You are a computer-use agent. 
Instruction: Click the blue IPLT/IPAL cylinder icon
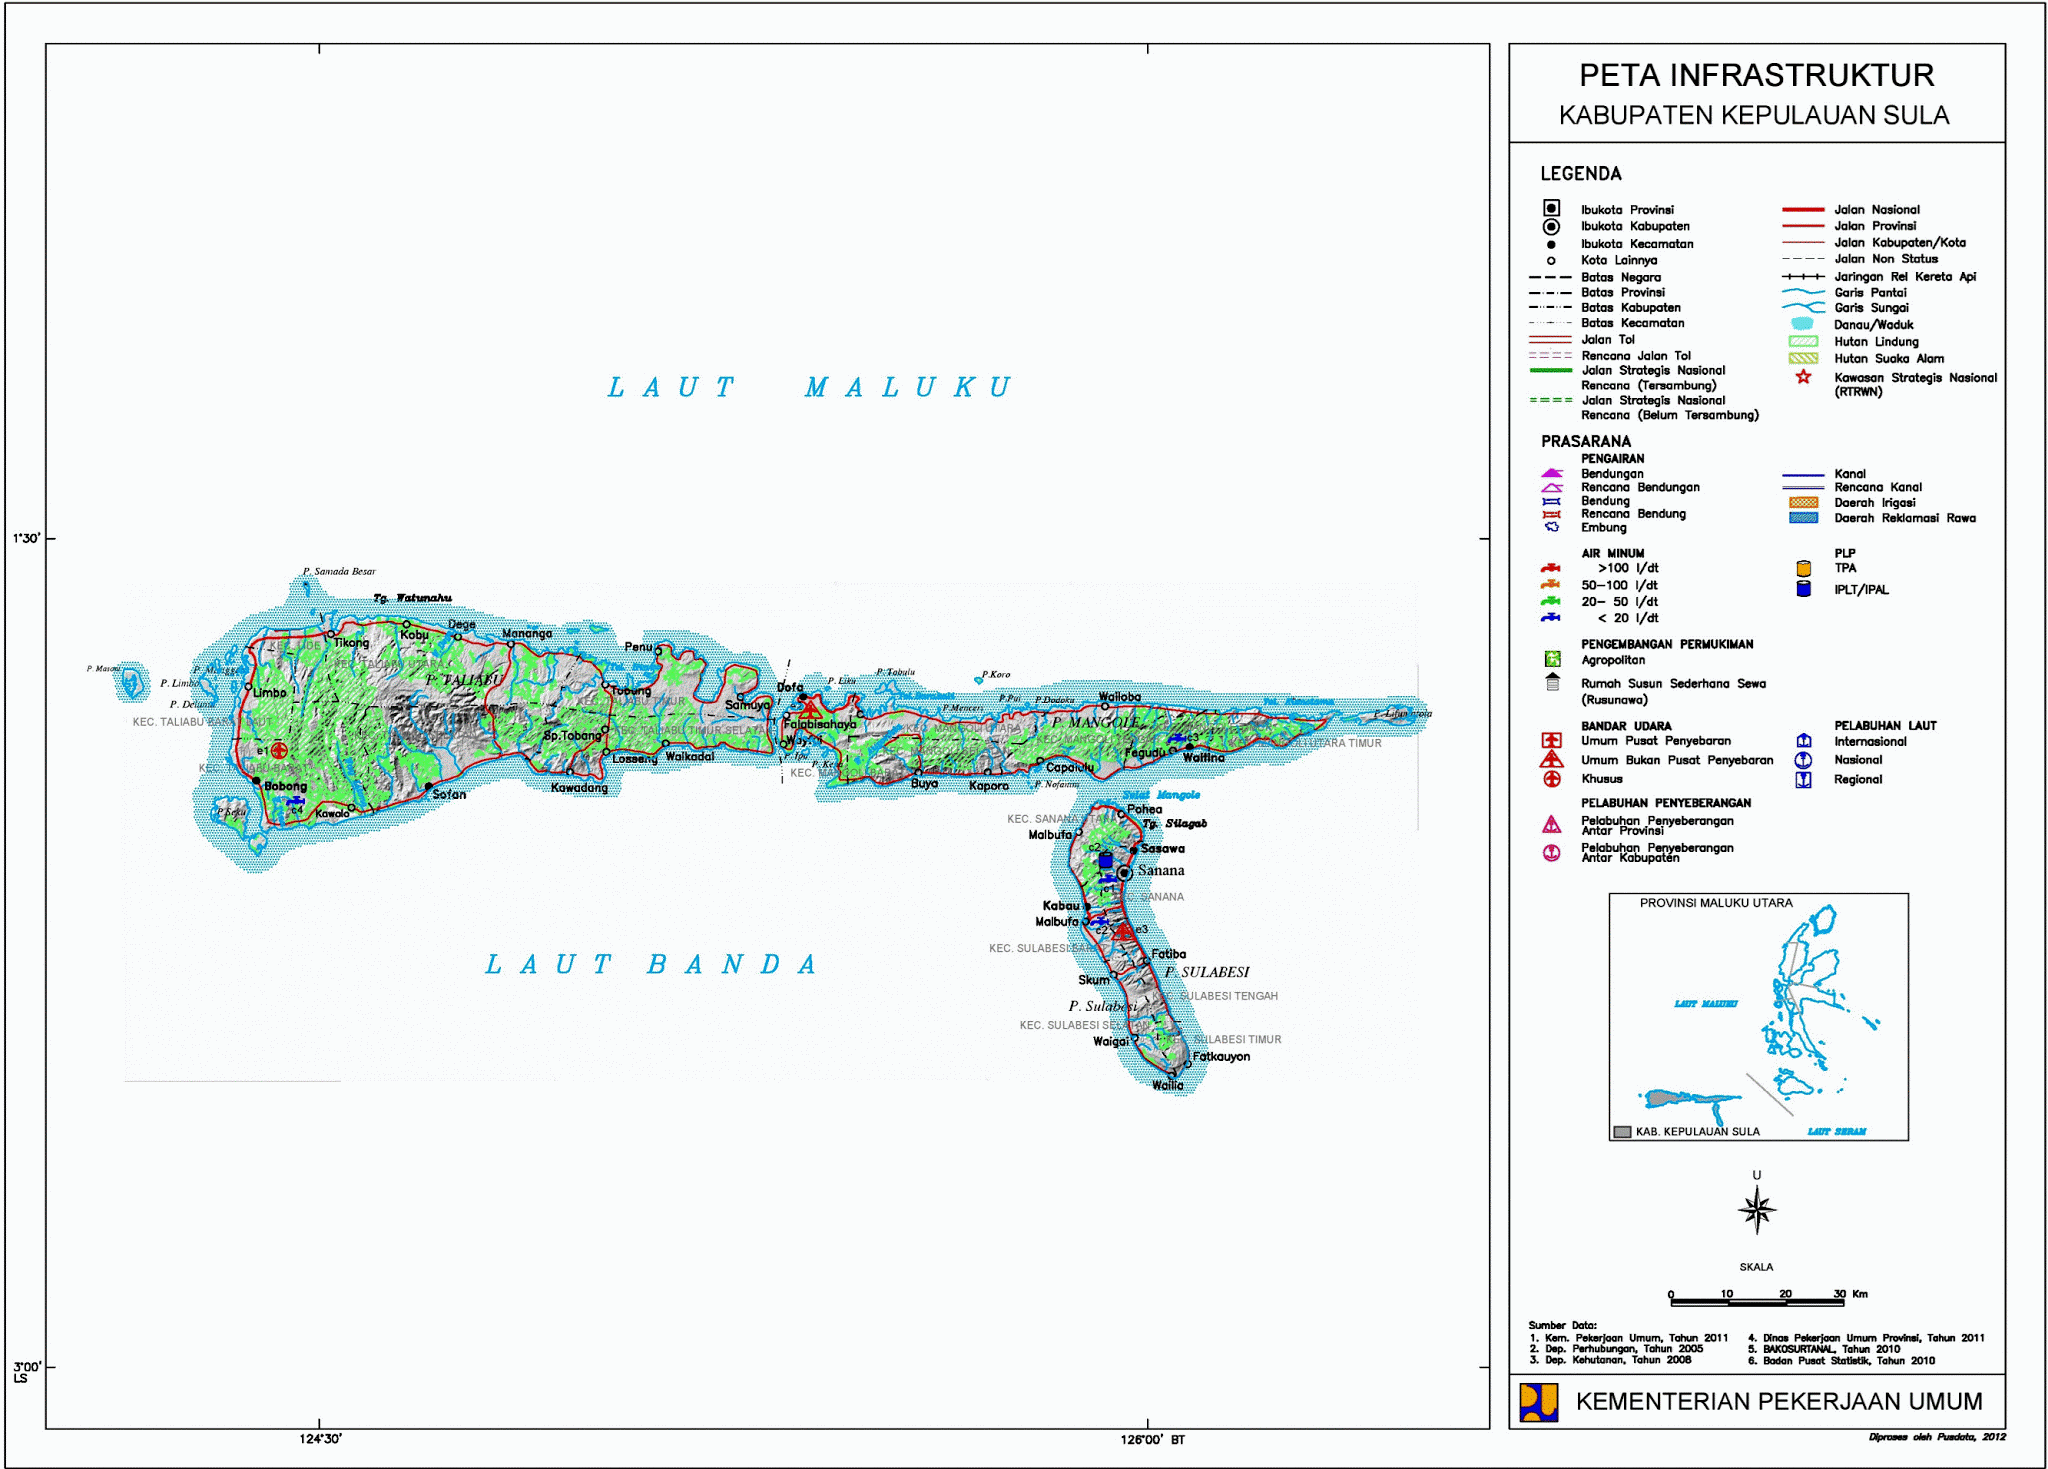[x=1803, y=589]
